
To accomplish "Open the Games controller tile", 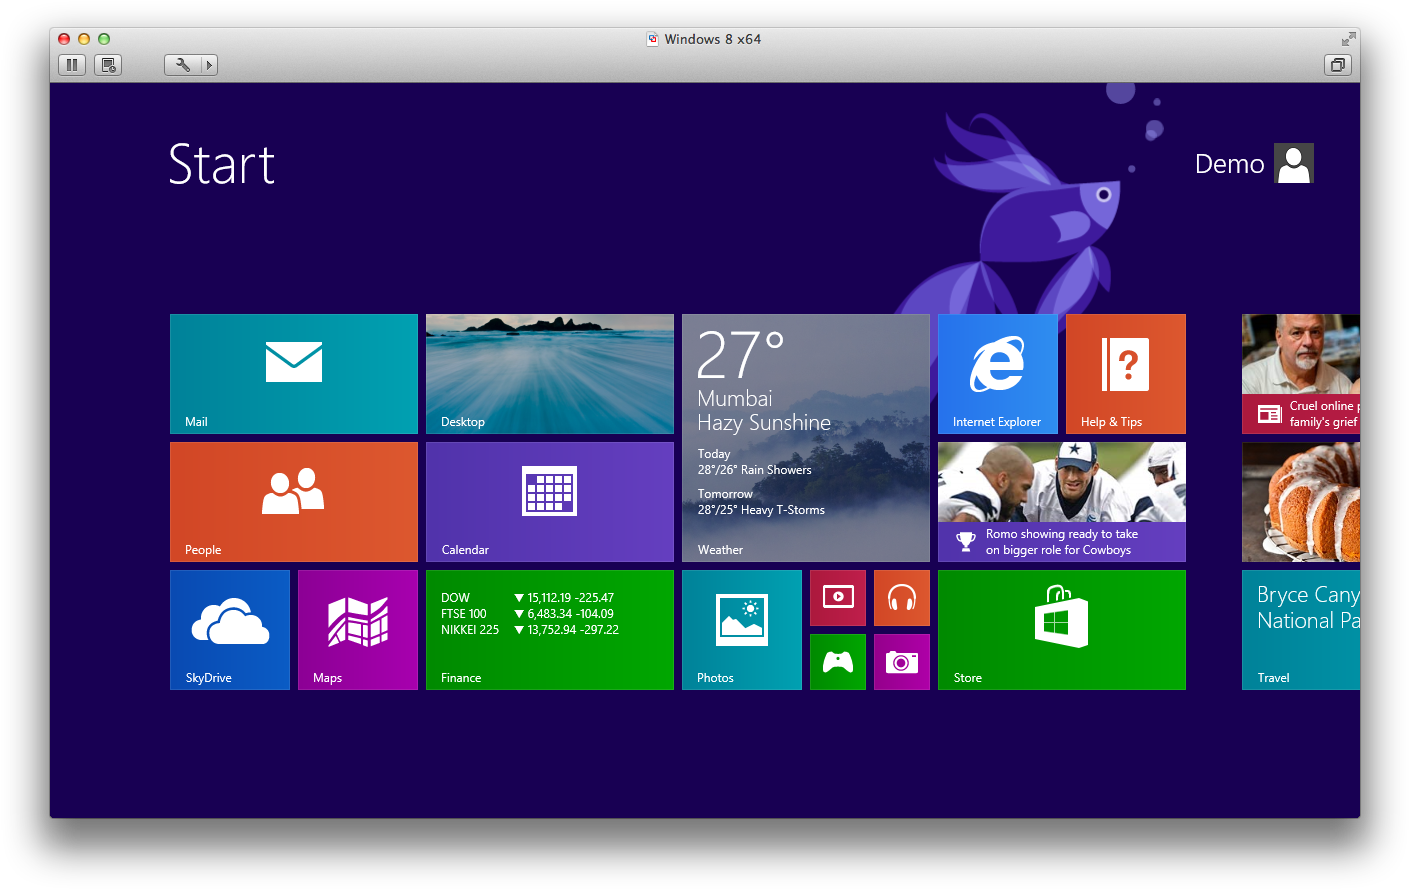I will click(838, 662).
